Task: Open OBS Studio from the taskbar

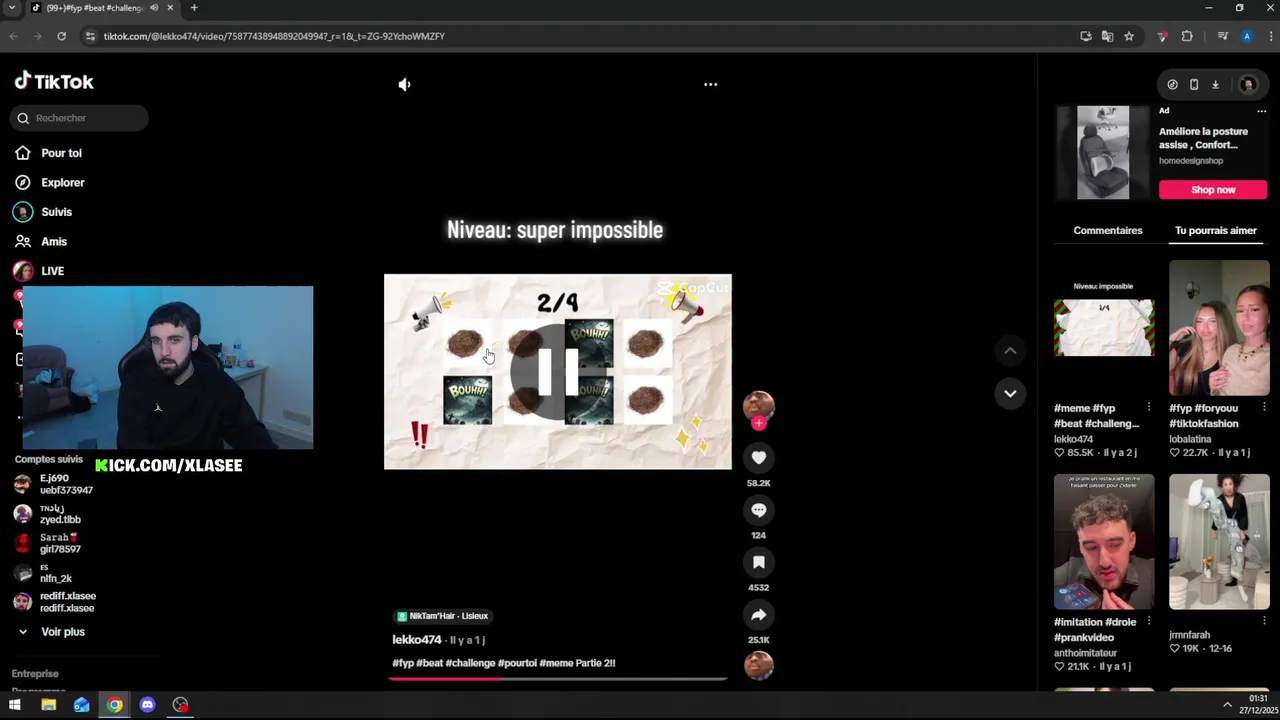Action: 180,705
